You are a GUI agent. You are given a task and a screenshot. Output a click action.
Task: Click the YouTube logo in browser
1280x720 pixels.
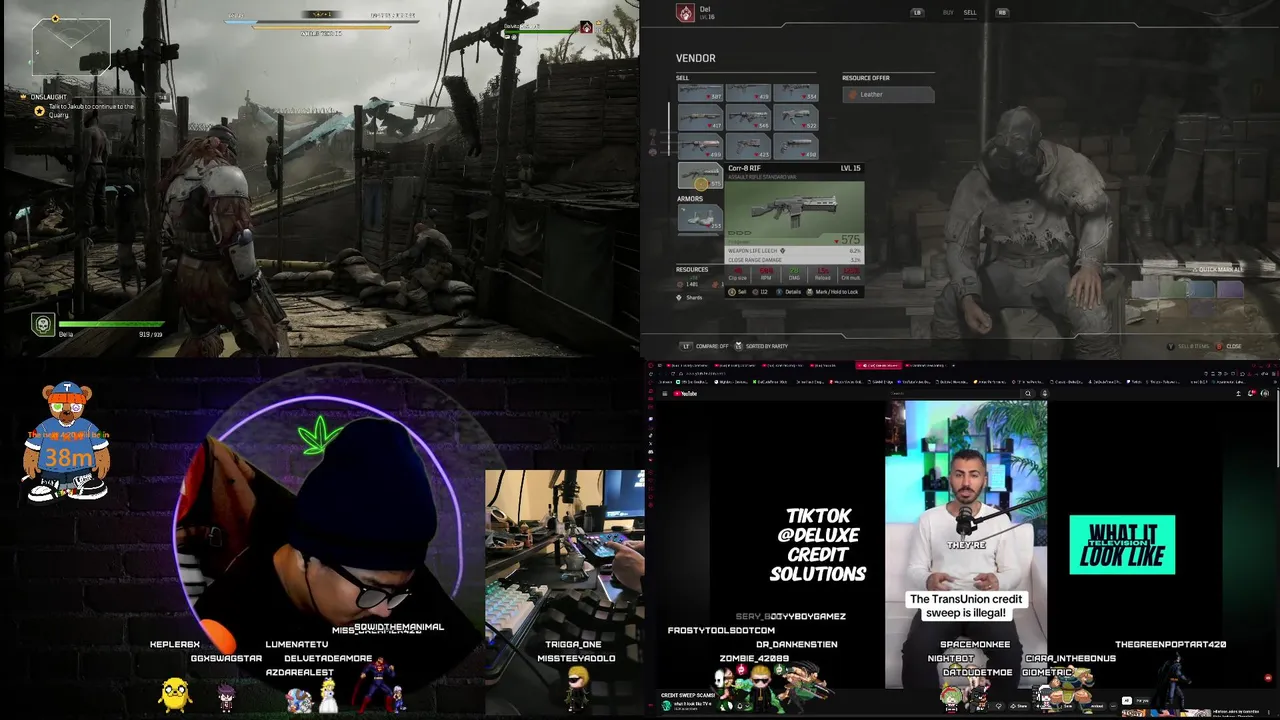click(x=685, y=393)
